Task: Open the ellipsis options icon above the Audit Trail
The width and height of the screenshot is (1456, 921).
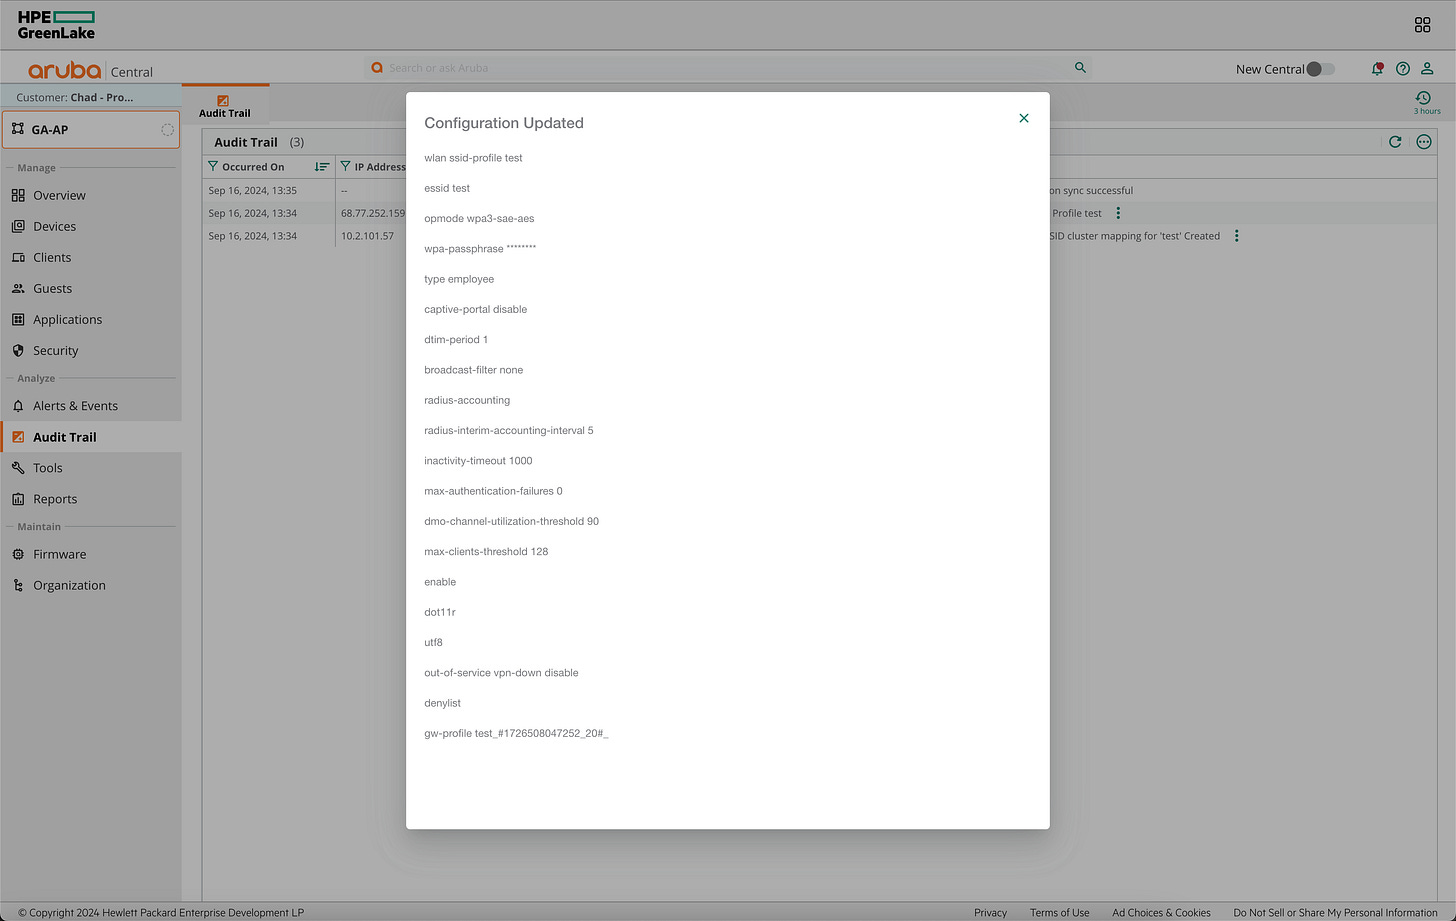Action: point(1424,141)
